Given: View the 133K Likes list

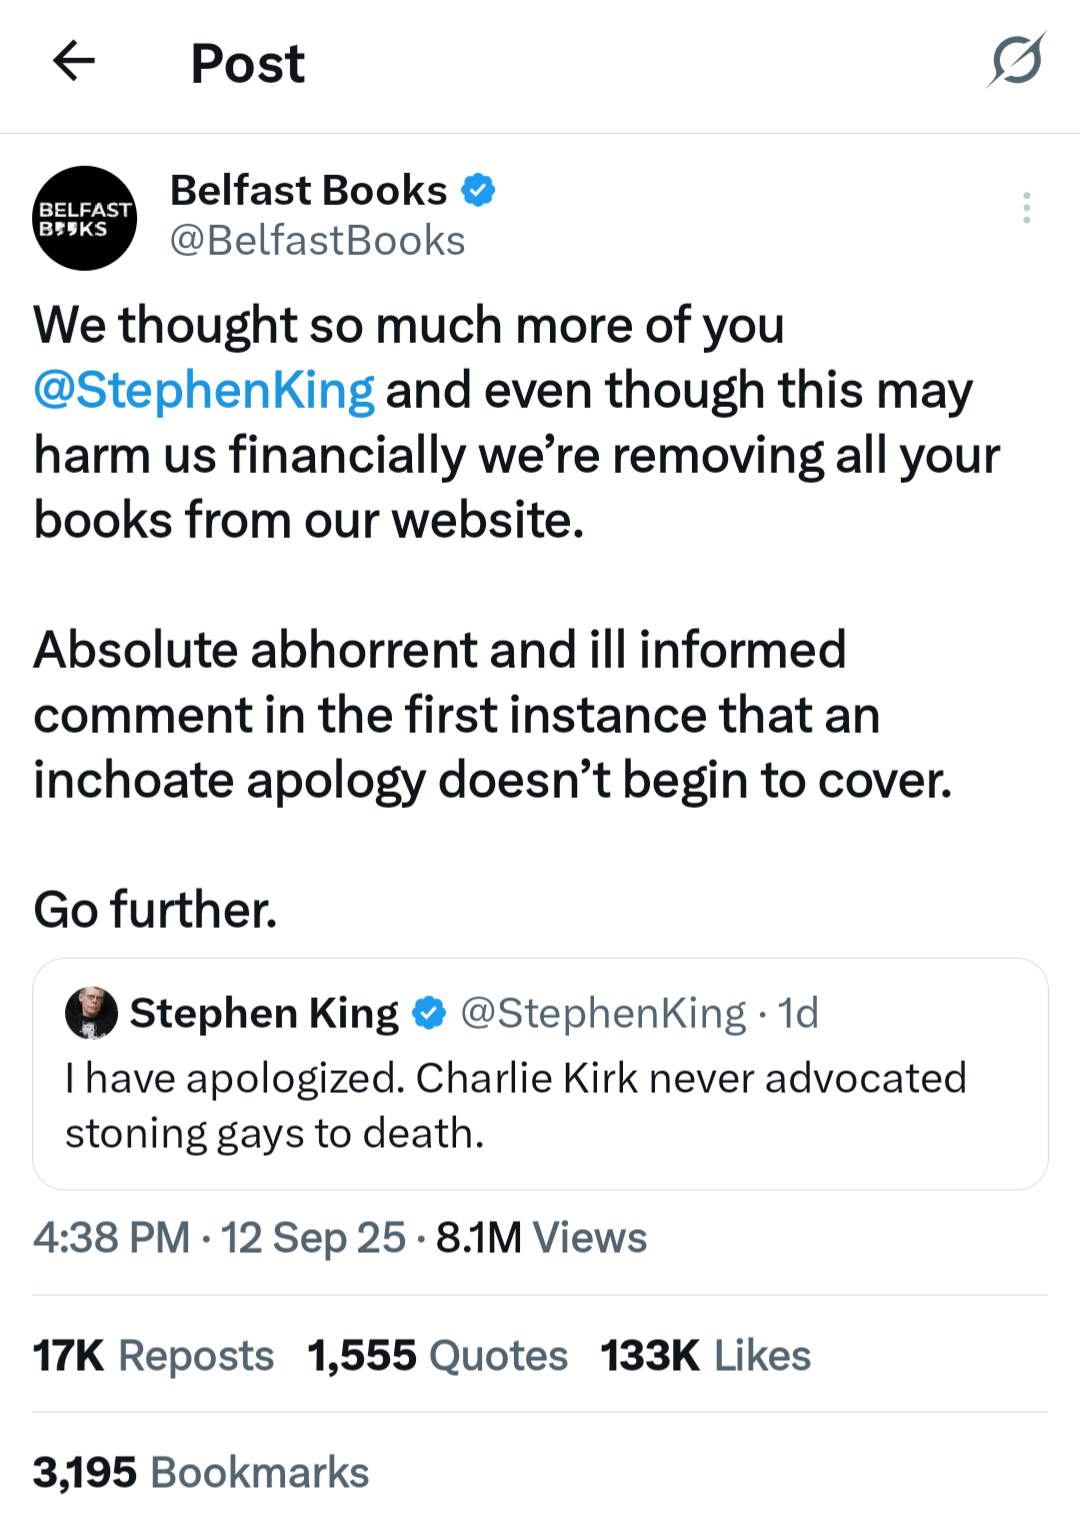Looking at the screenshot, I should tap(705, 1356).
